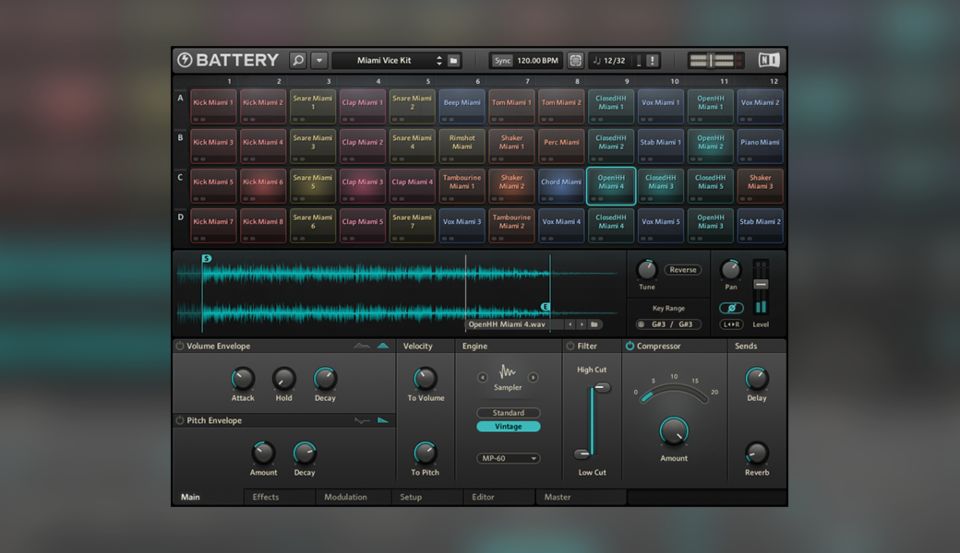Switch to the Effects tab
Viewport: 960px width, 553px height.
coord(266,497)
